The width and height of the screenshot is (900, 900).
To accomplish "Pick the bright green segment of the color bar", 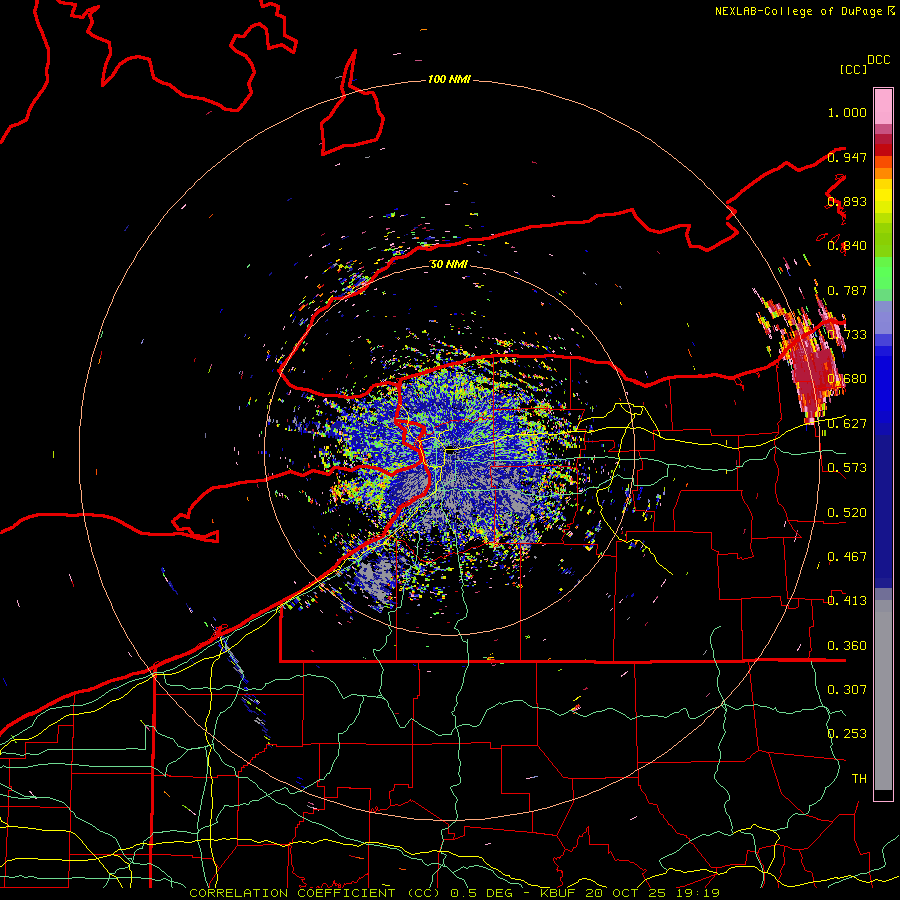I will pos(883,272).
